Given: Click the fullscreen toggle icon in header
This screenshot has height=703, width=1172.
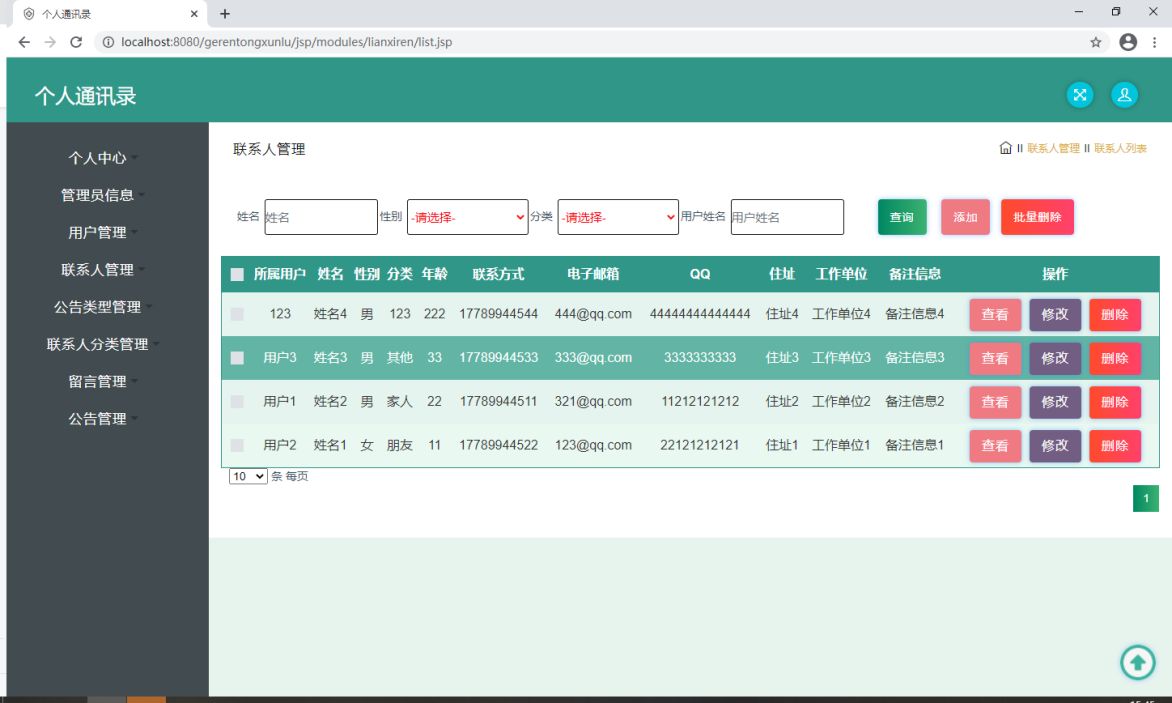Looking at the screenshot, I should [1080, 95].
